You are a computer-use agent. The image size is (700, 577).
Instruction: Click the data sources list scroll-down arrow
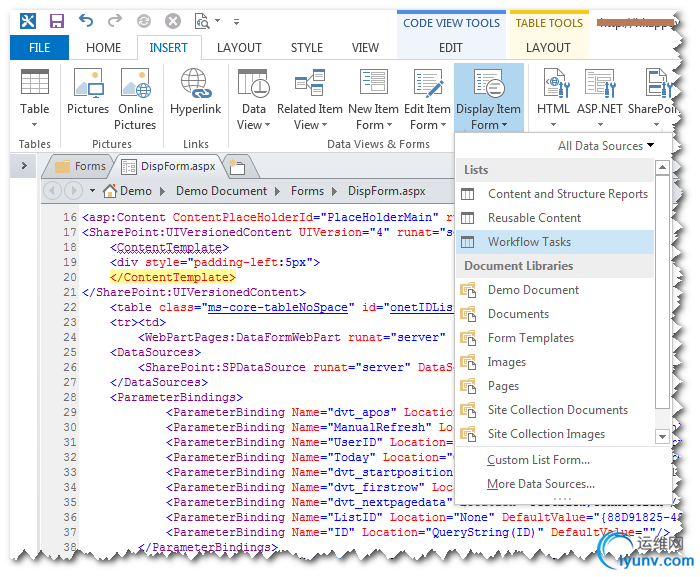[662, 436]
